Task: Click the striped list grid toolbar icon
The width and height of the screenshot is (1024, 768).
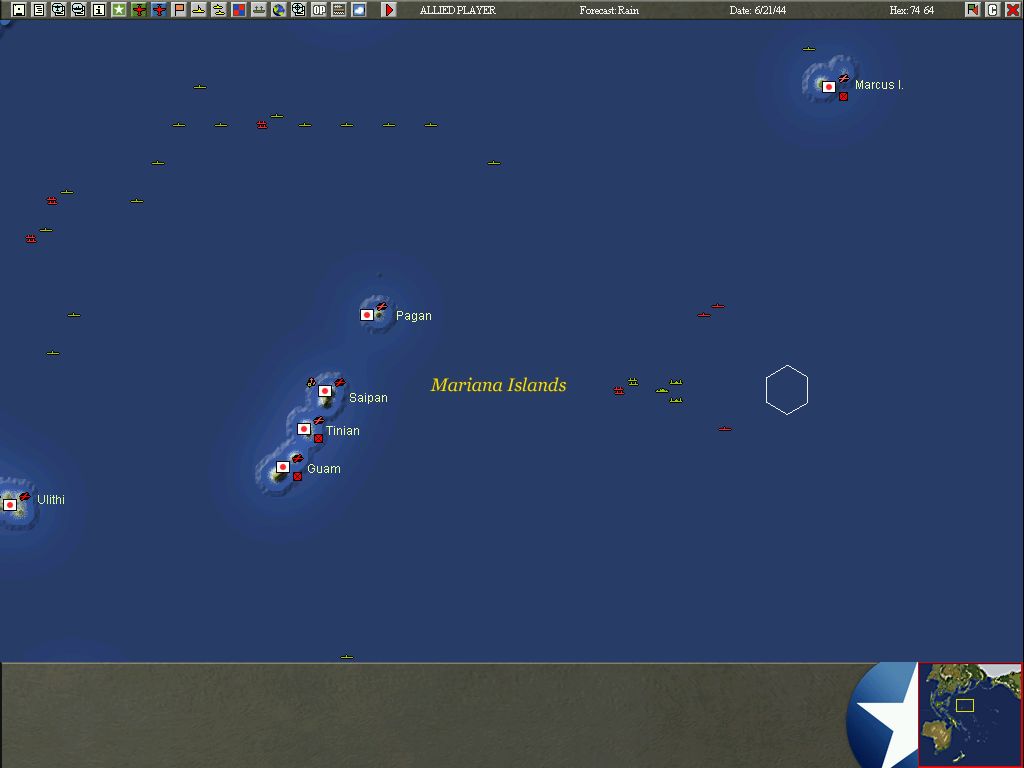Action: click(339, 10)
